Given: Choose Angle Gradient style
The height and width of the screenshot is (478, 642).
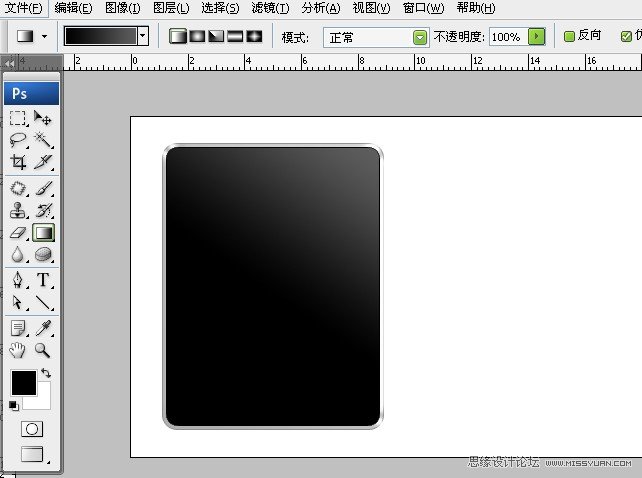Looking at the screenshot, I should [216, 36].
